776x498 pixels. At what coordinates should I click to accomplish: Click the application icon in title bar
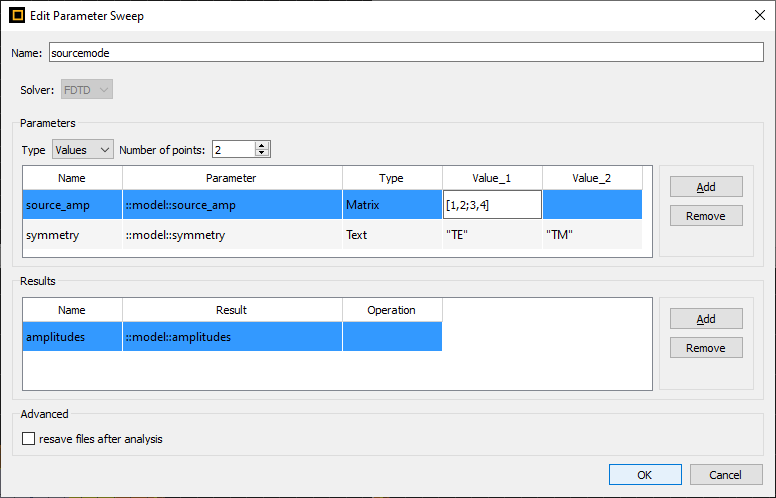click(x=17, y=14)
